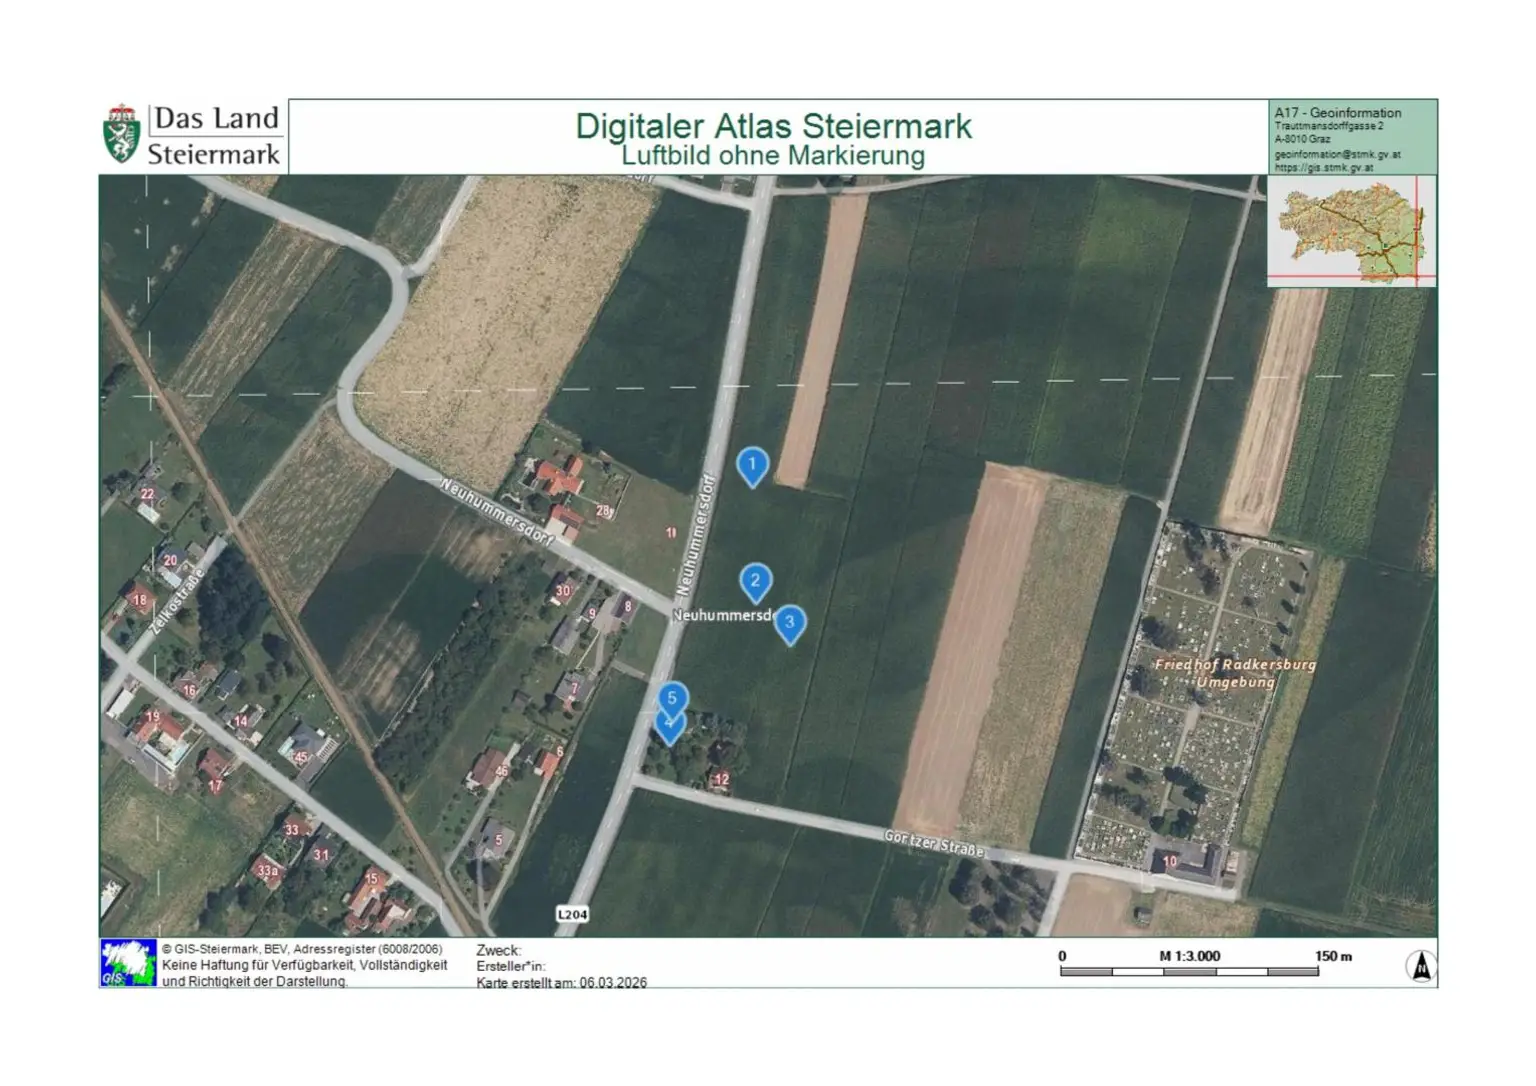The width and height of the screenshot is (1536, 1086).
Task: Open the Styria overview map thumbnail
Action: 1351,231
